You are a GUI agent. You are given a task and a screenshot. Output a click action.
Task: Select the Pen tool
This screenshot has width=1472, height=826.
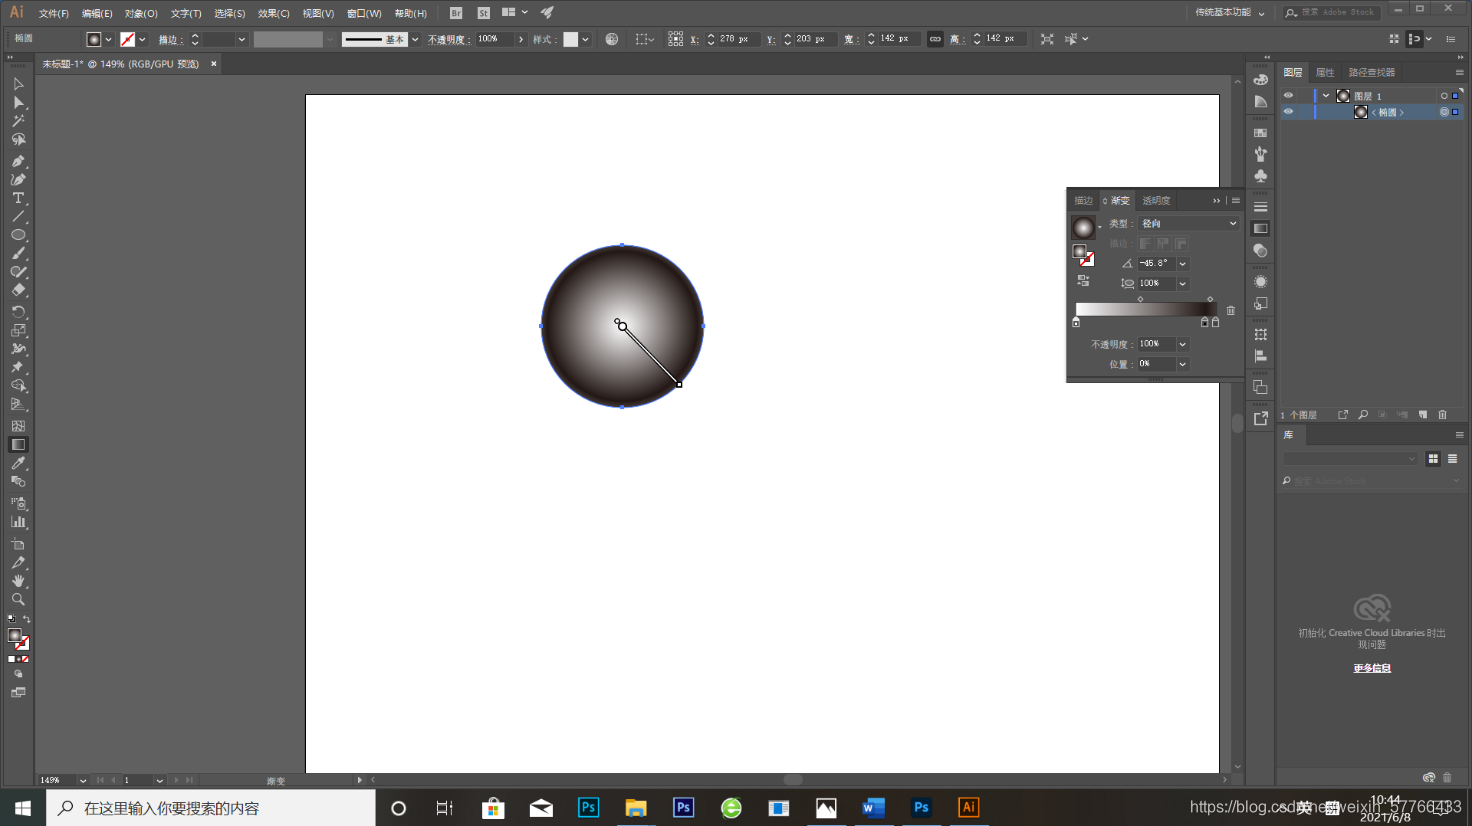pyautogui.click(x=18, y=160)
